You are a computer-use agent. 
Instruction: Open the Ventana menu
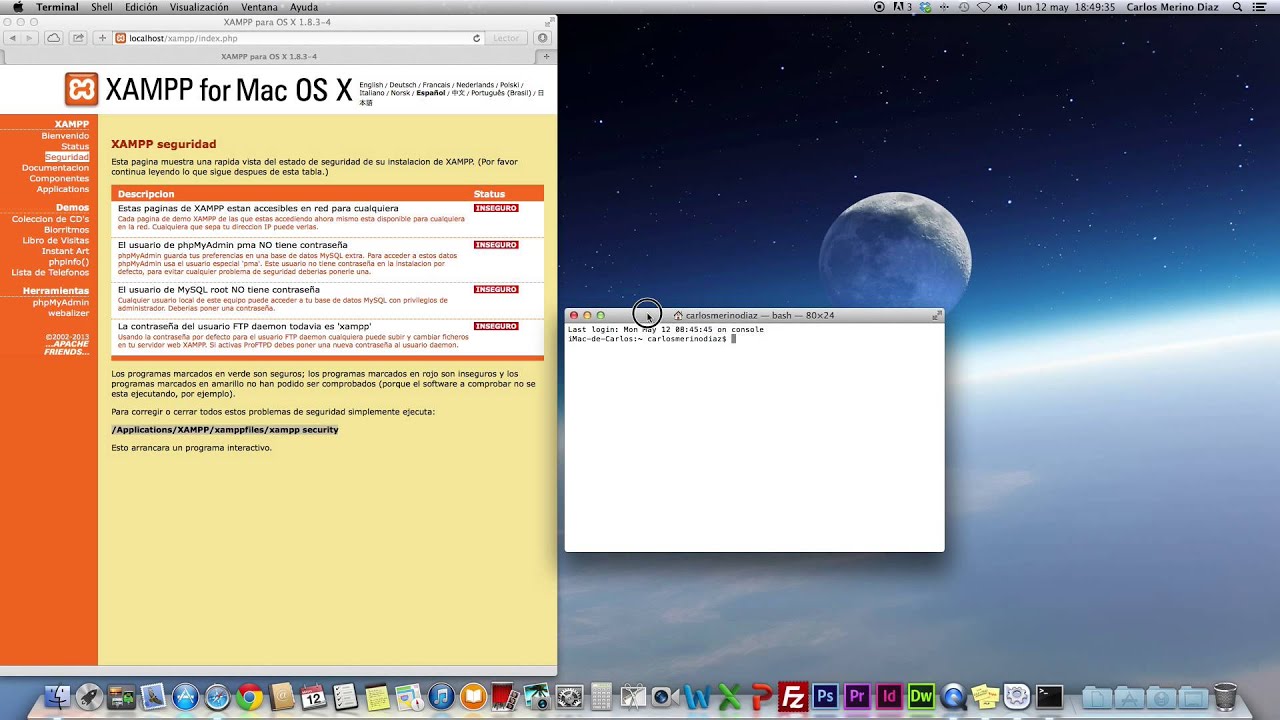(x=259, y=7)
